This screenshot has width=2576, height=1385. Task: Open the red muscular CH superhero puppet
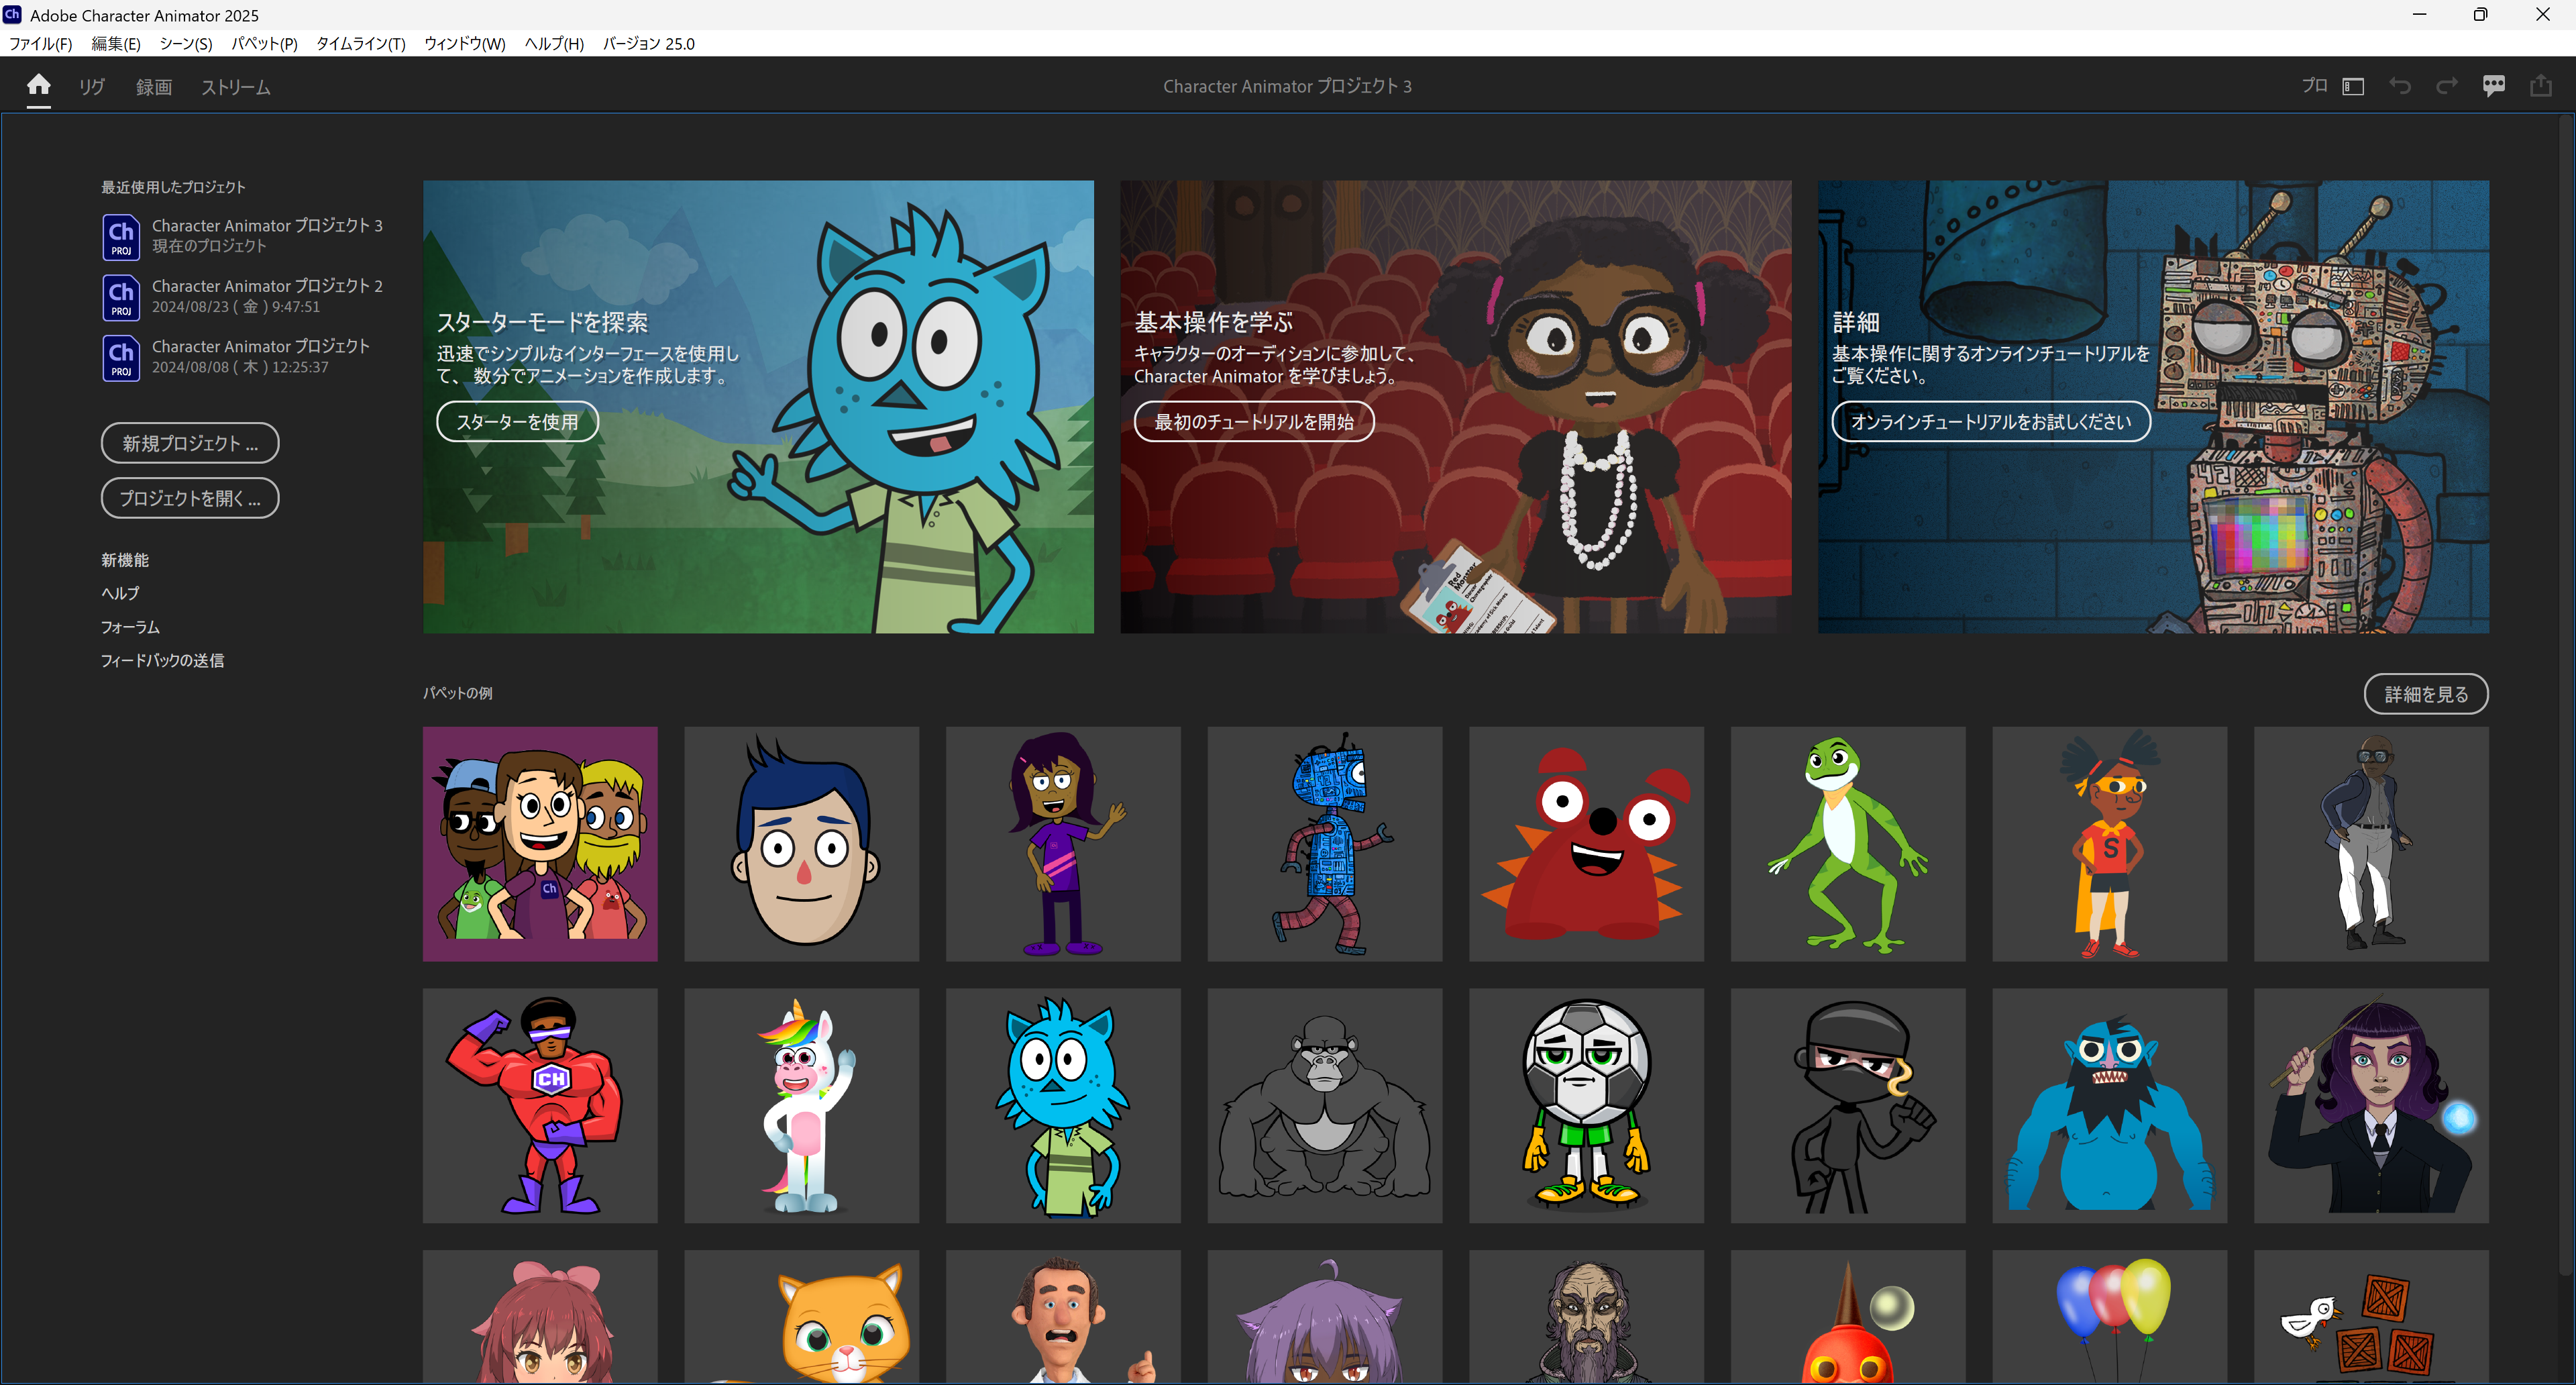coord(540,1106)
